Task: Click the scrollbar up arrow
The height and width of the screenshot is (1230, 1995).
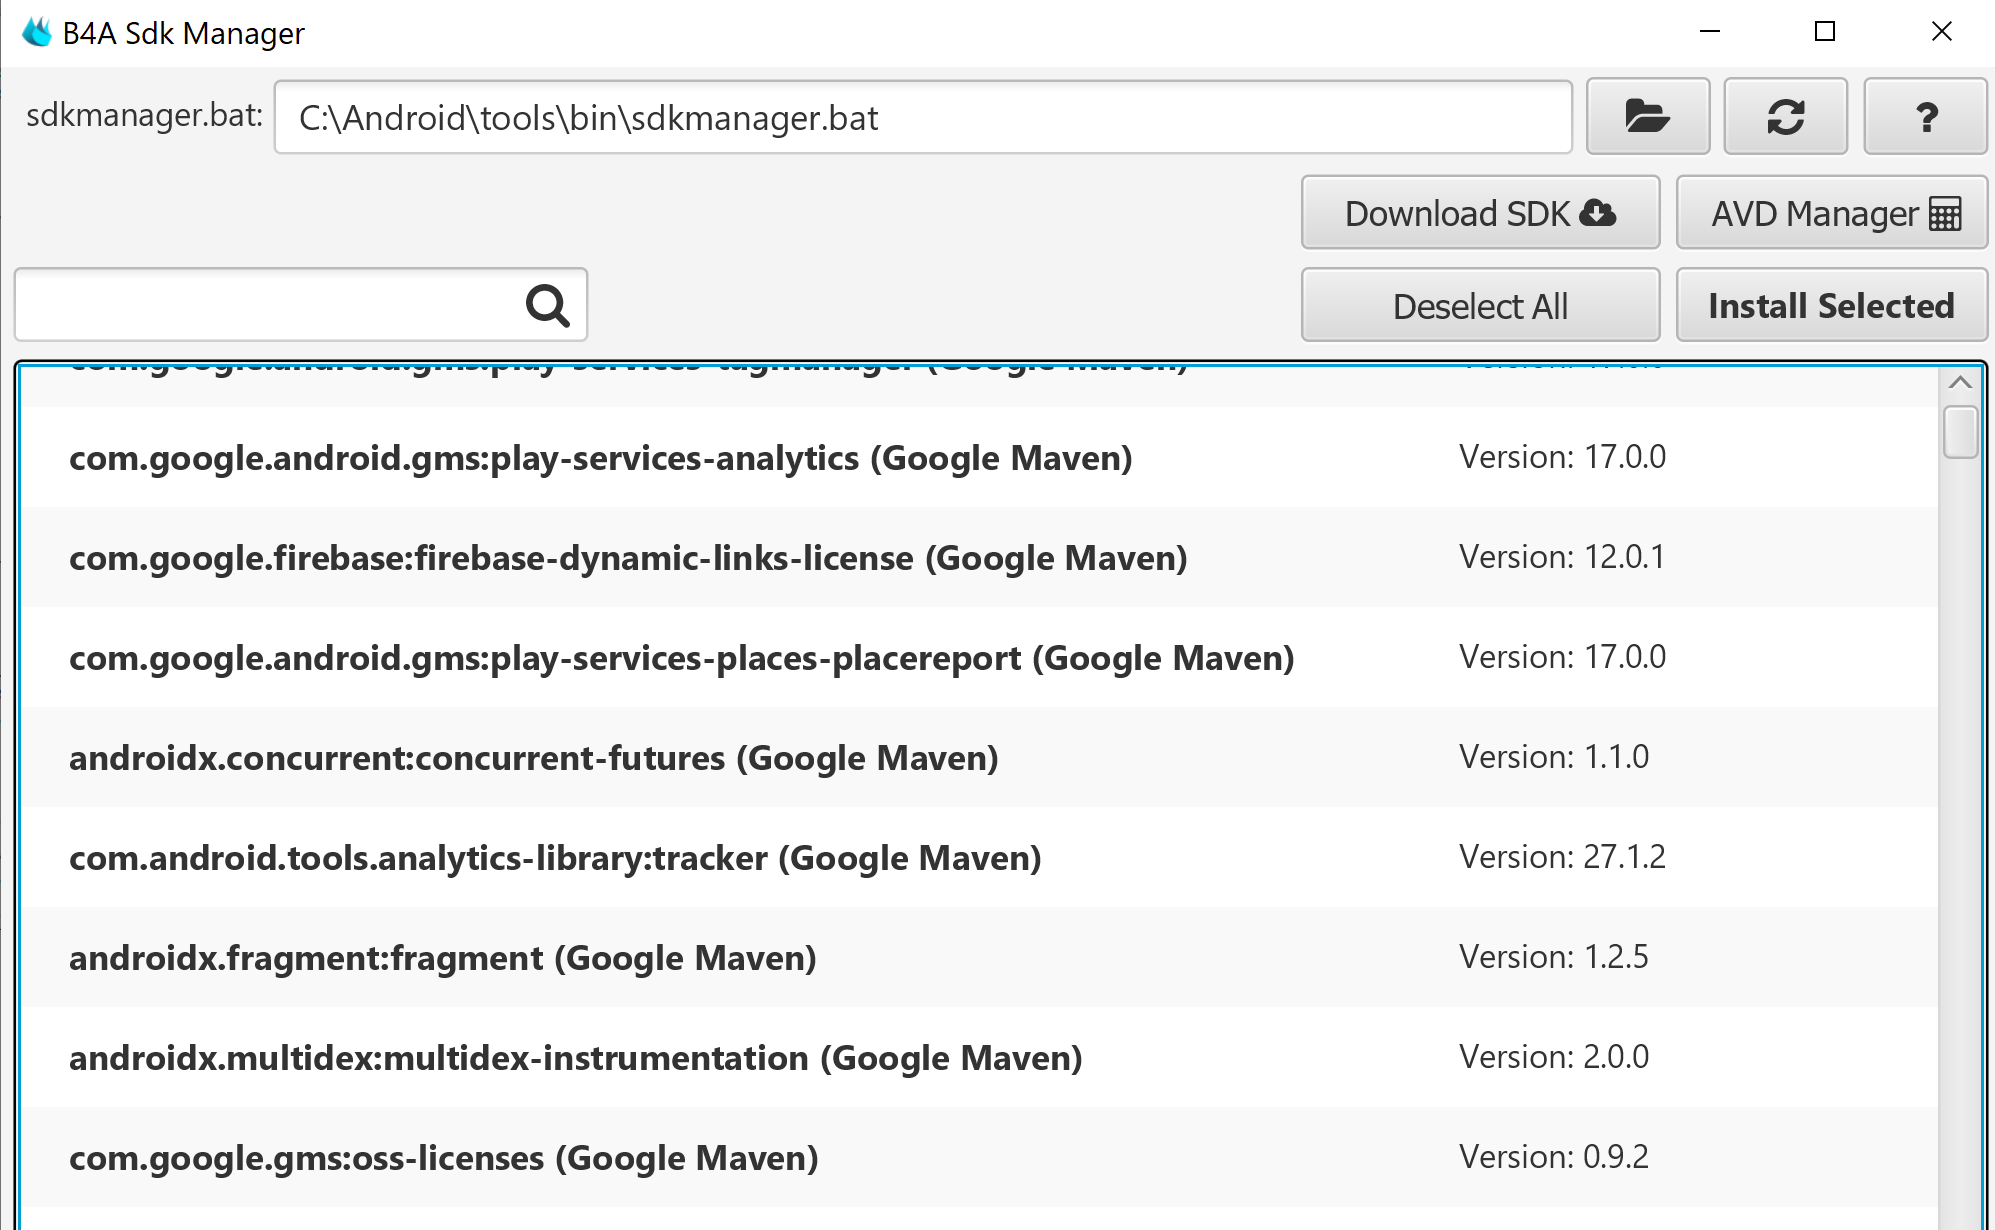Action: point(1960,383)
